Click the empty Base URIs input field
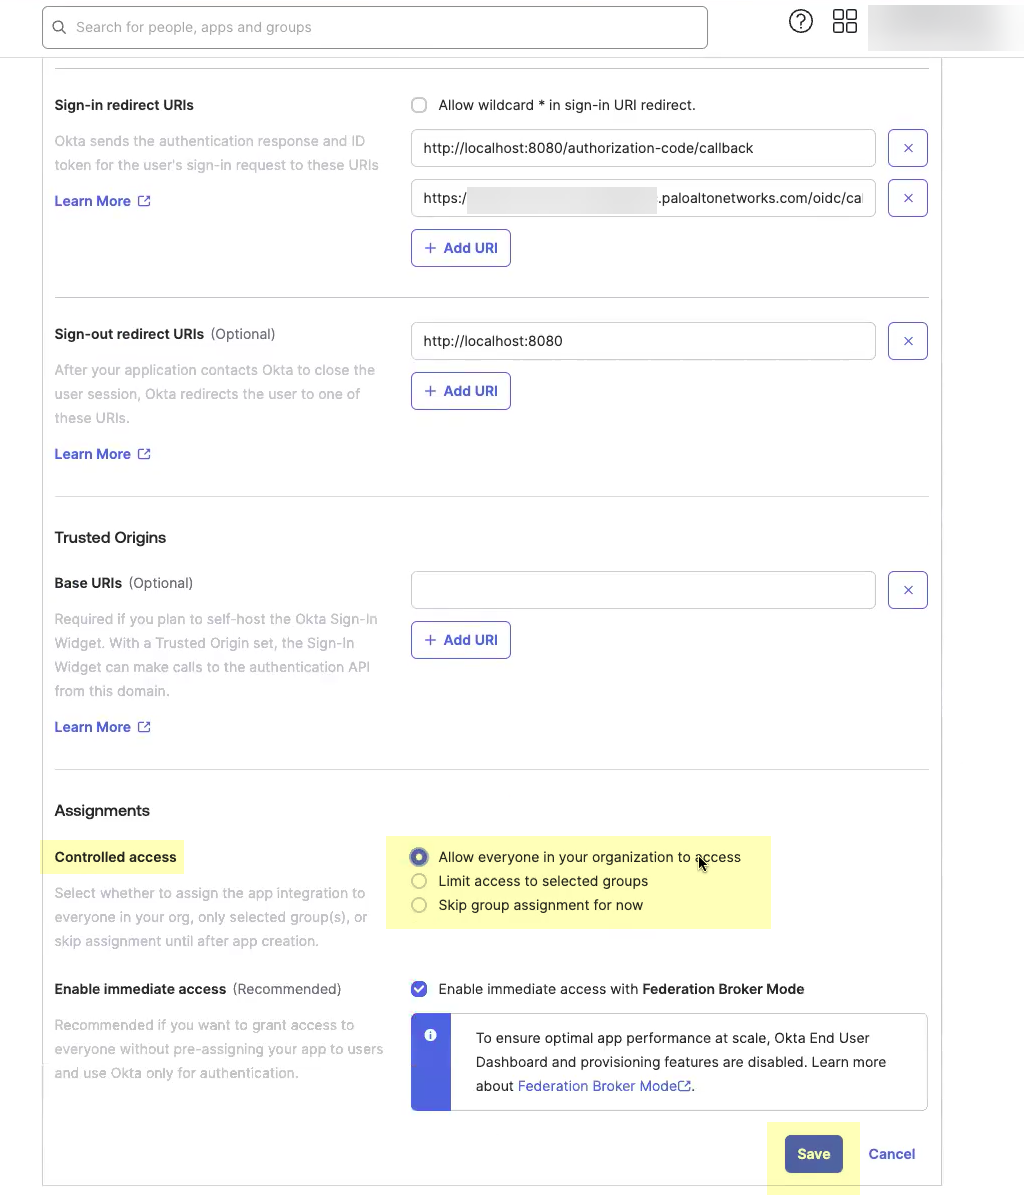 [643, 590]
